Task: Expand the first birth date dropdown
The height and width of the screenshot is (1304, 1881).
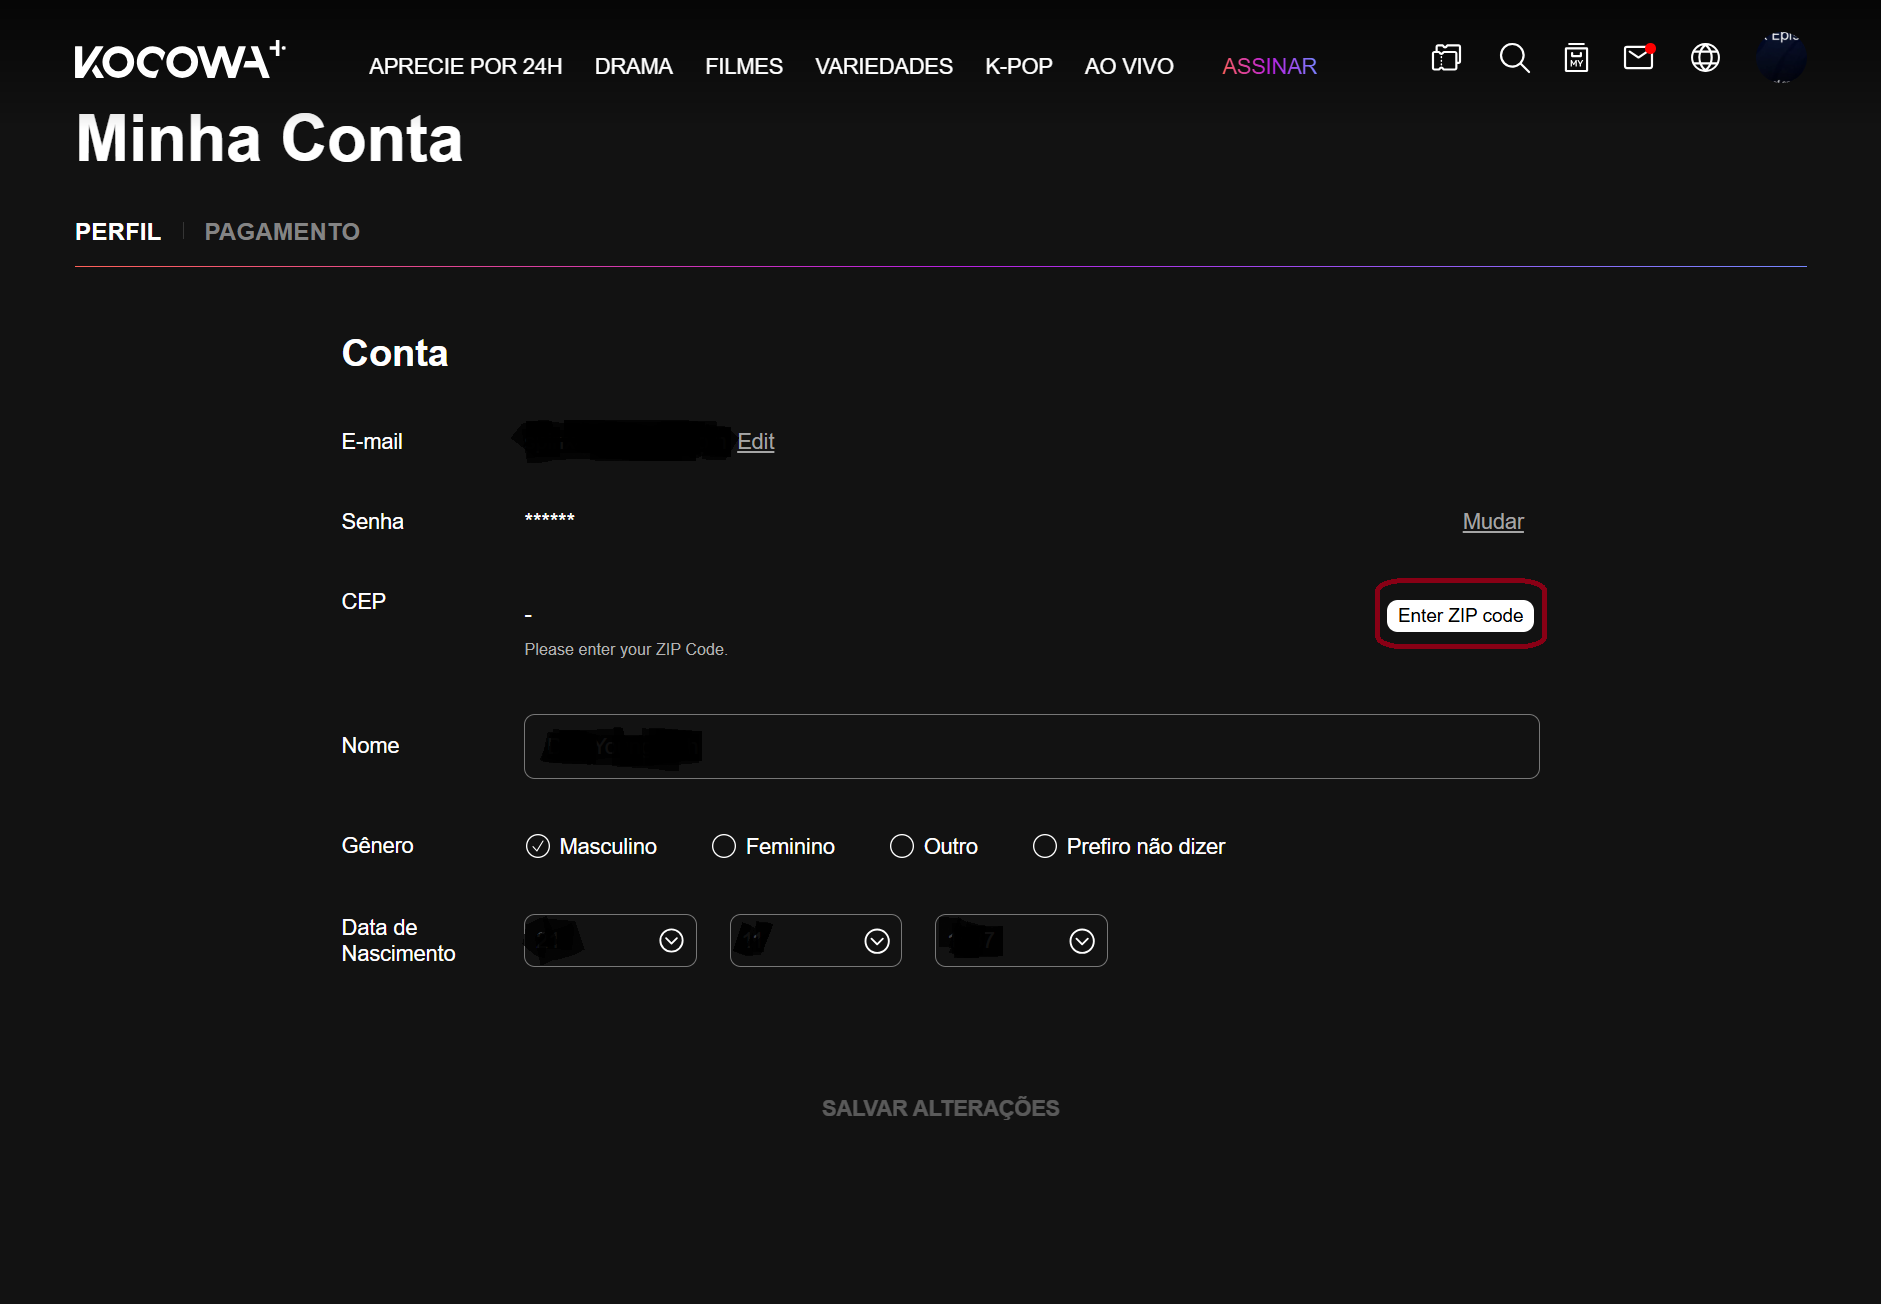Action: click(610, 941)
